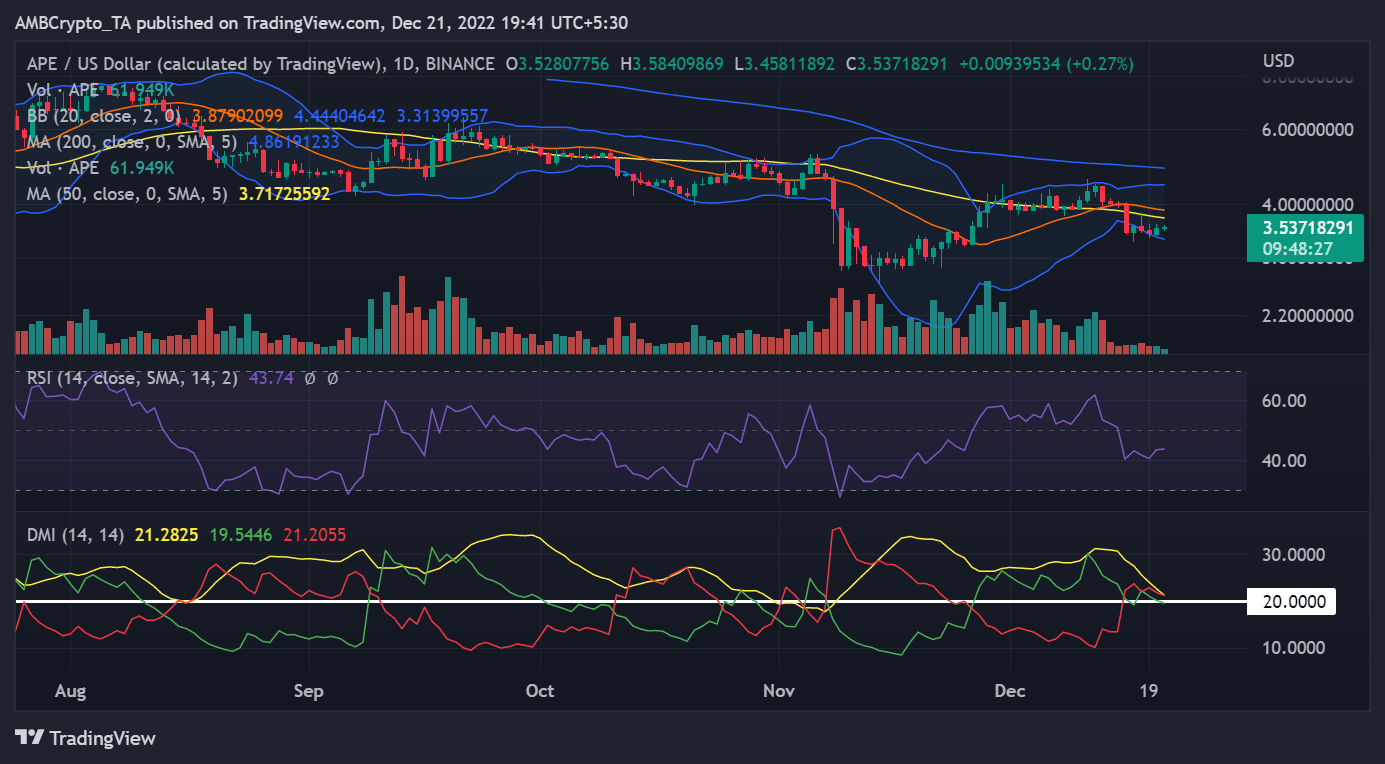The image size is (1385, 764).
Task: Click the current price tag 3.53718291 on the axis
Action: click(x=1306, y=228)
